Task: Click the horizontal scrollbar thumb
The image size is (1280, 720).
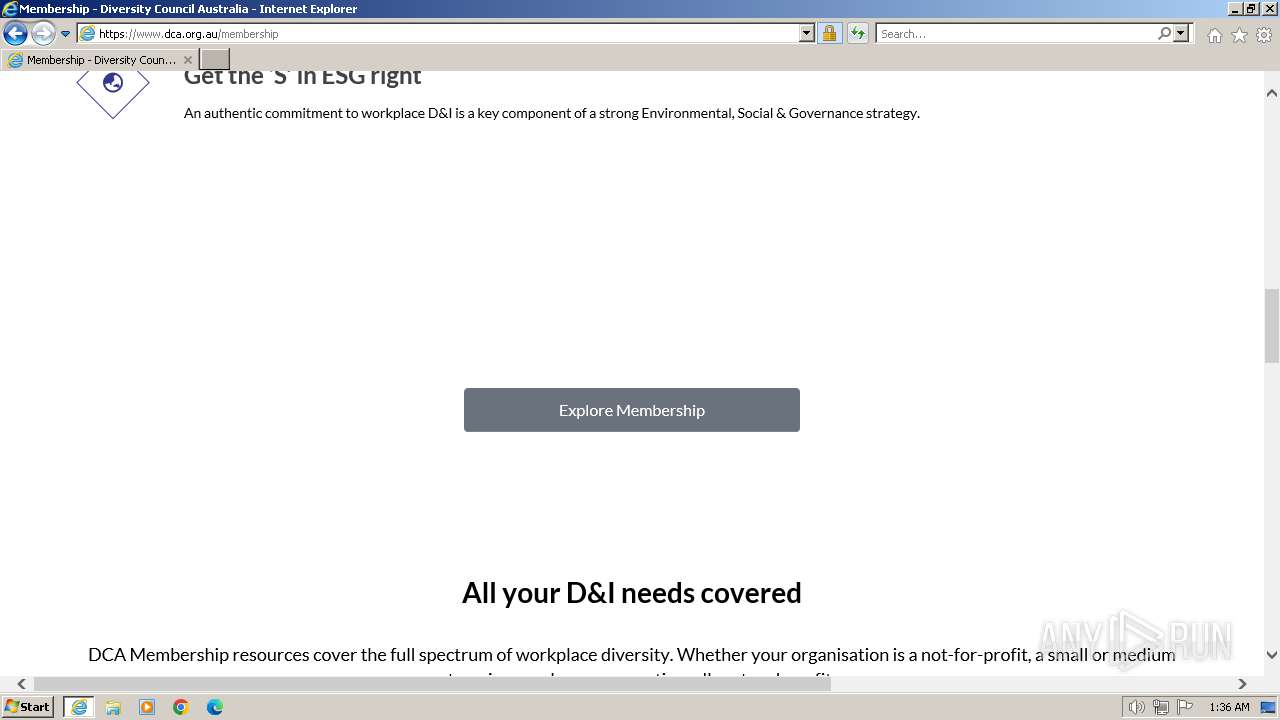Action: click(432, 684)
